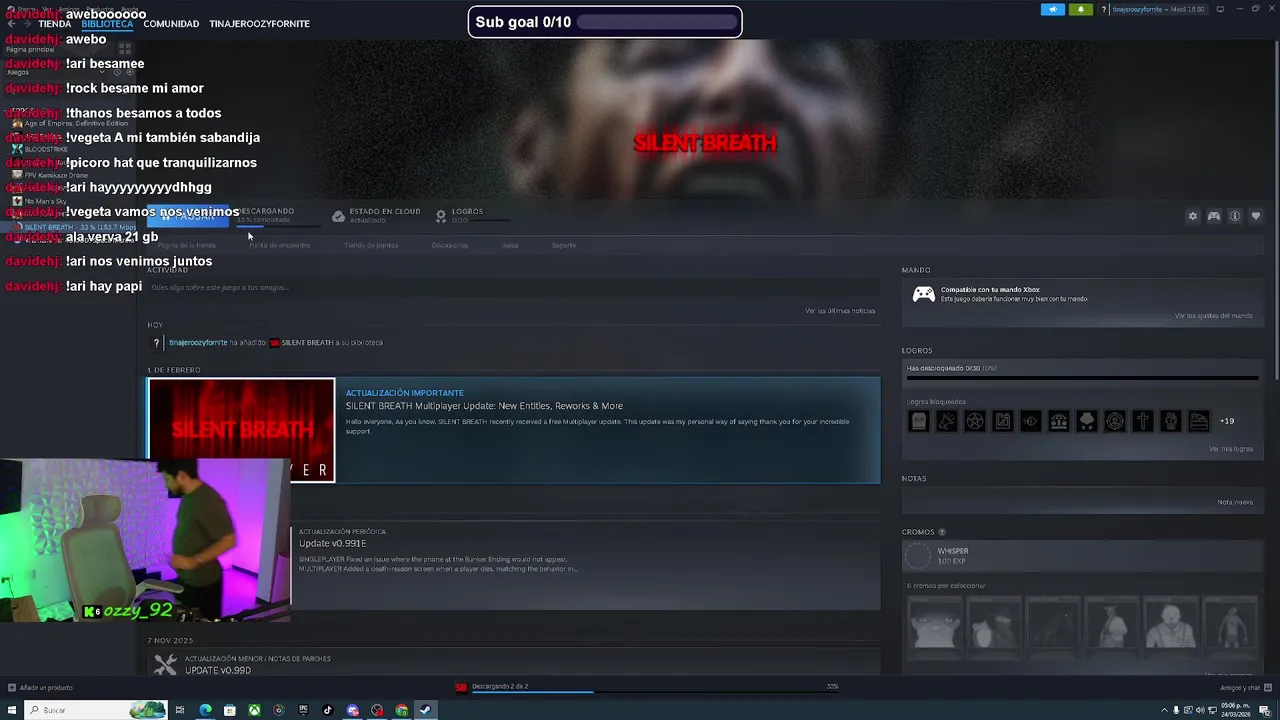Open 'UPDATE v0.990' patch notes entry
This screenshot has width=1280, height=720.
[x=218, y=670]
